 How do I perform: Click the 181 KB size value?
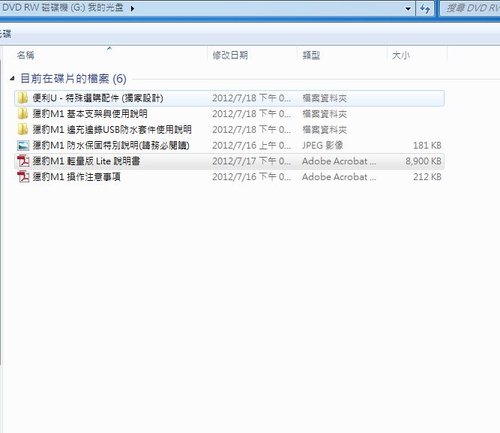(427, 145)
